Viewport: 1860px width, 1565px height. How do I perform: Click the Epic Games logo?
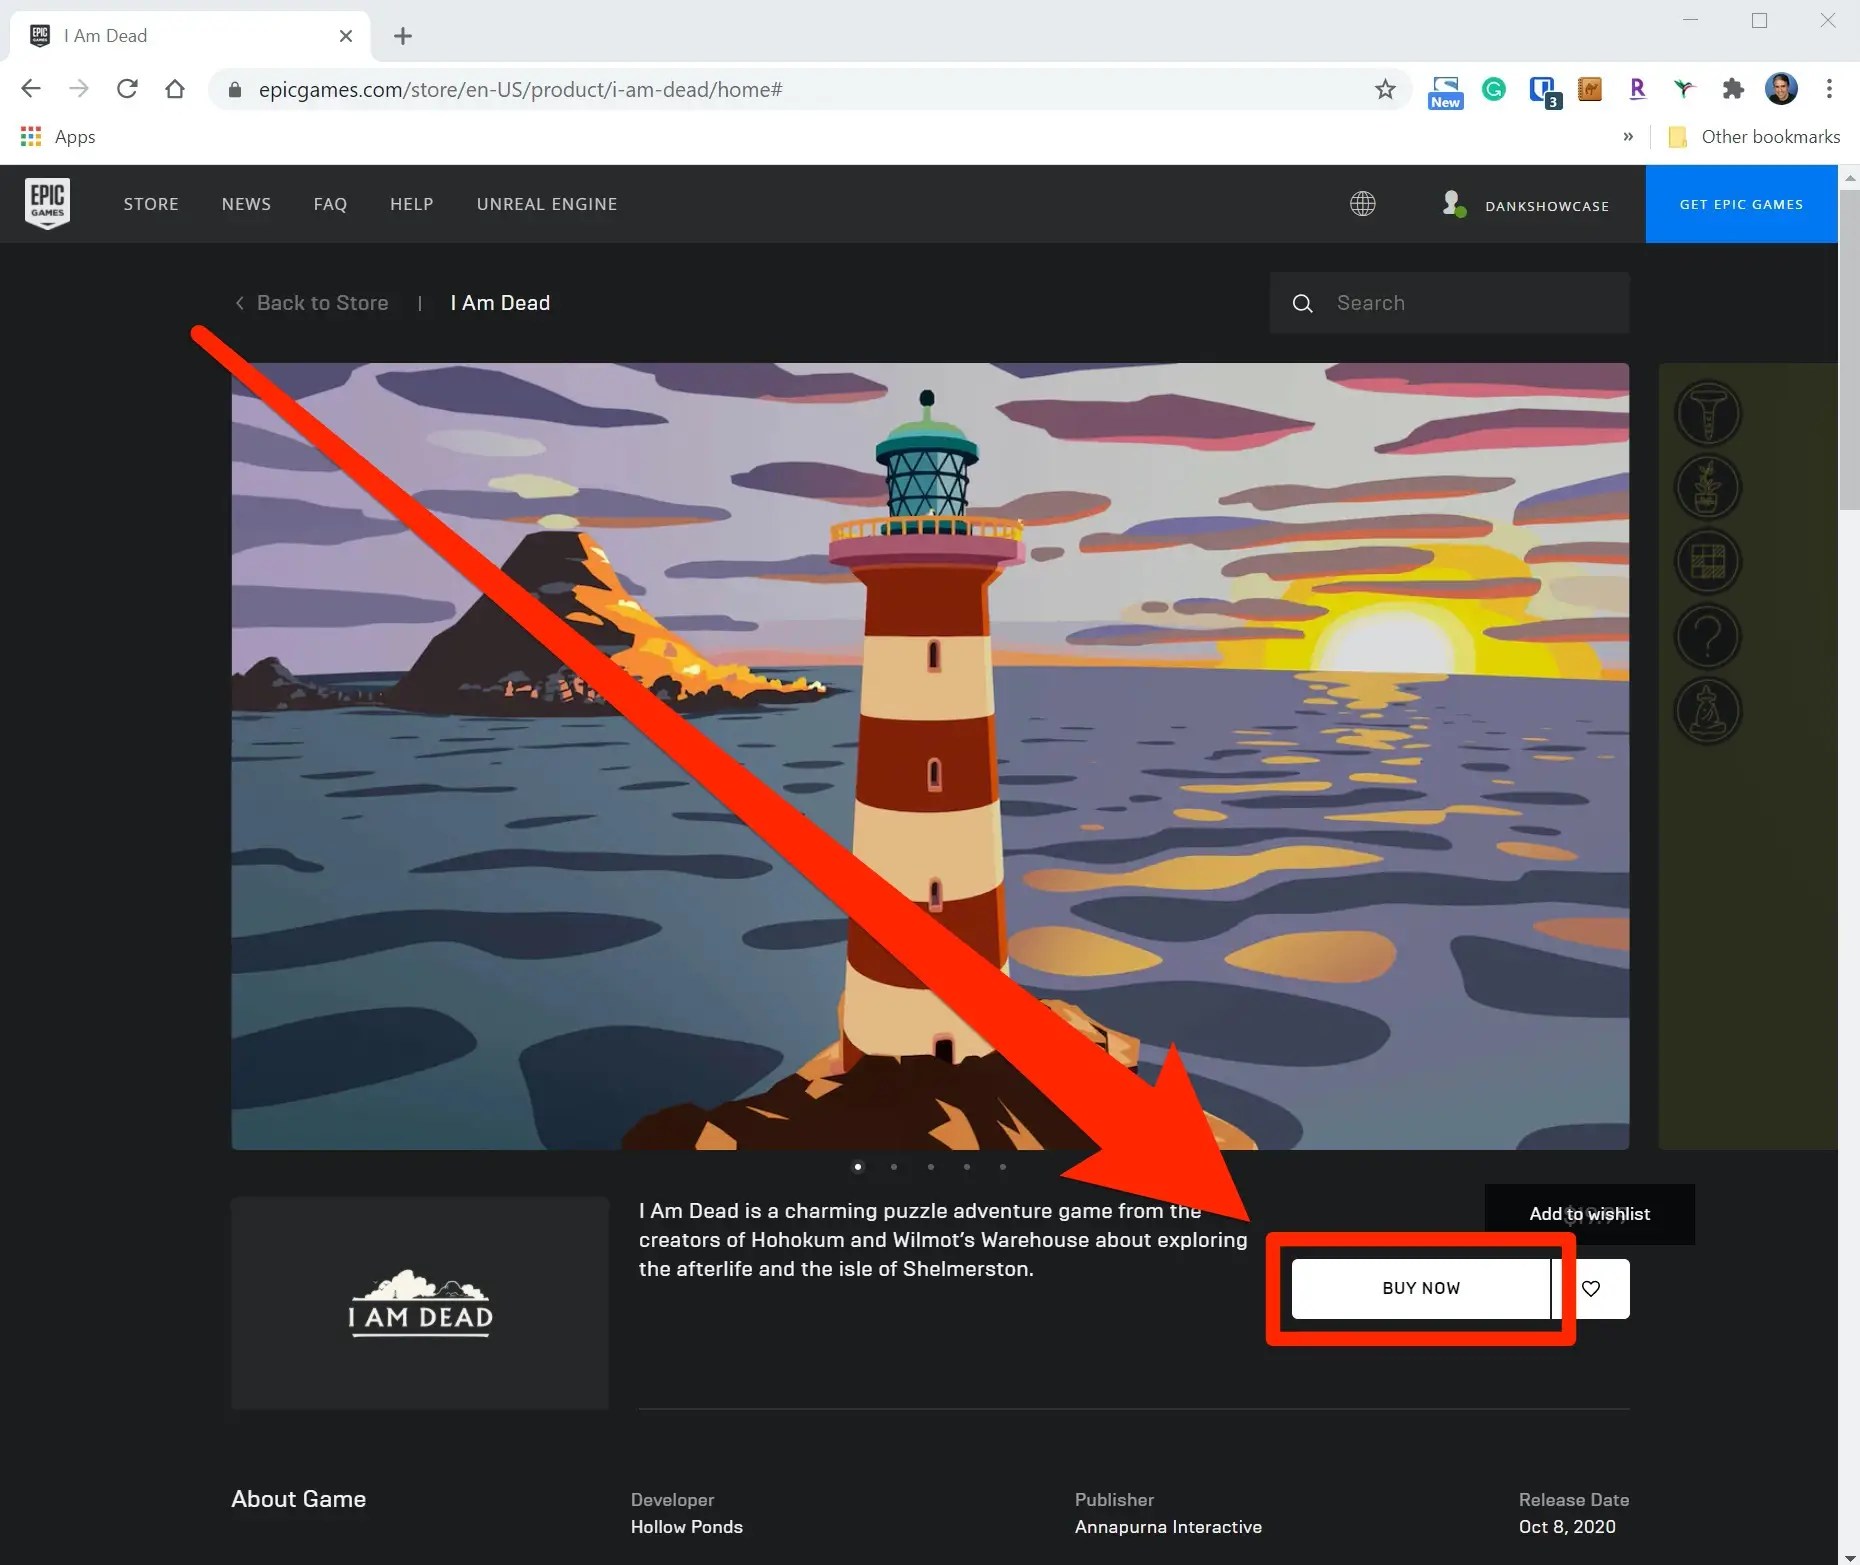(47, 204)
